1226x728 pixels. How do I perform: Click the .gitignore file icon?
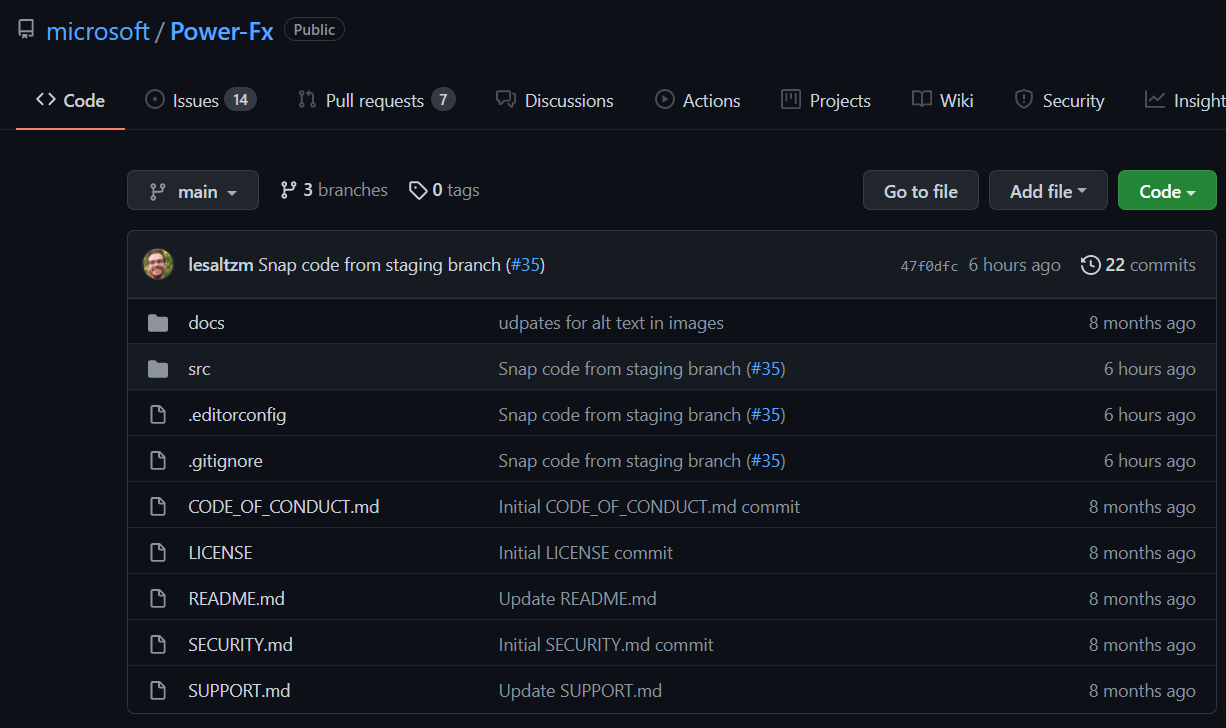158,461
